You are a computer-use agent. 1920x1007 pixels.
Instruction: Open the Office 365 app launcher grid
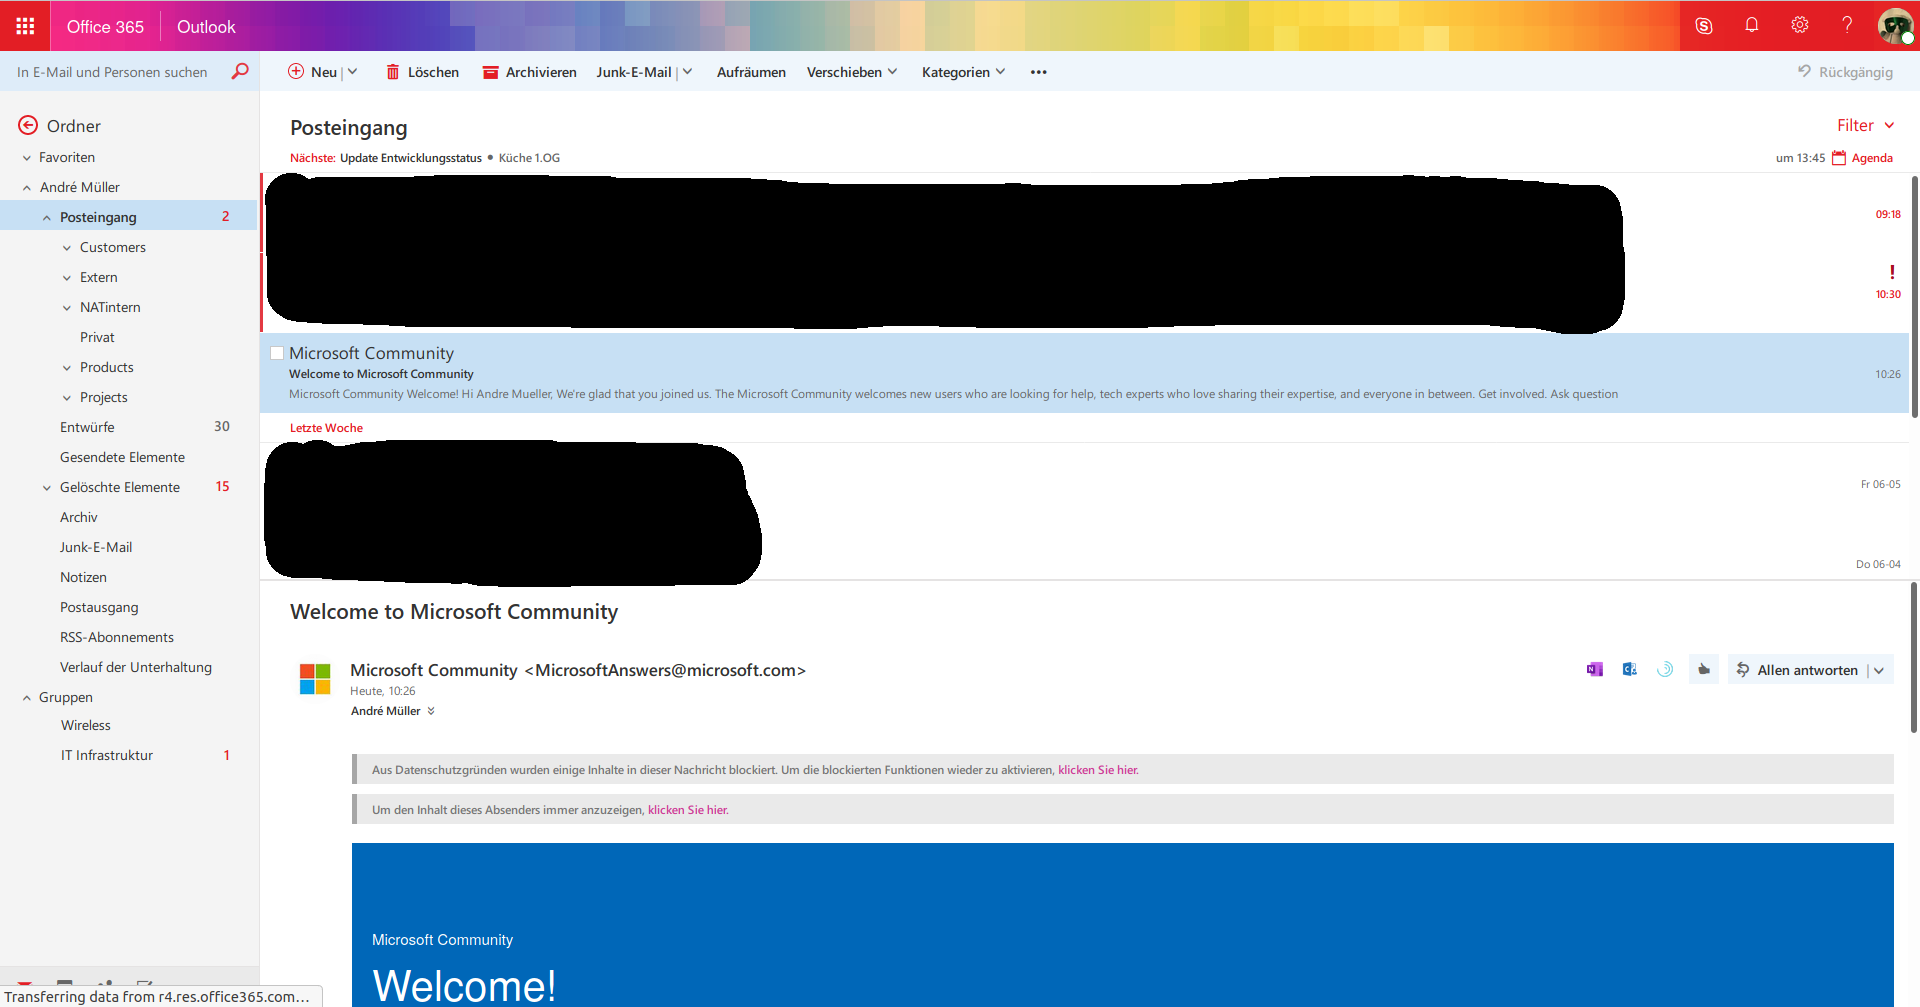click(25, 26)
